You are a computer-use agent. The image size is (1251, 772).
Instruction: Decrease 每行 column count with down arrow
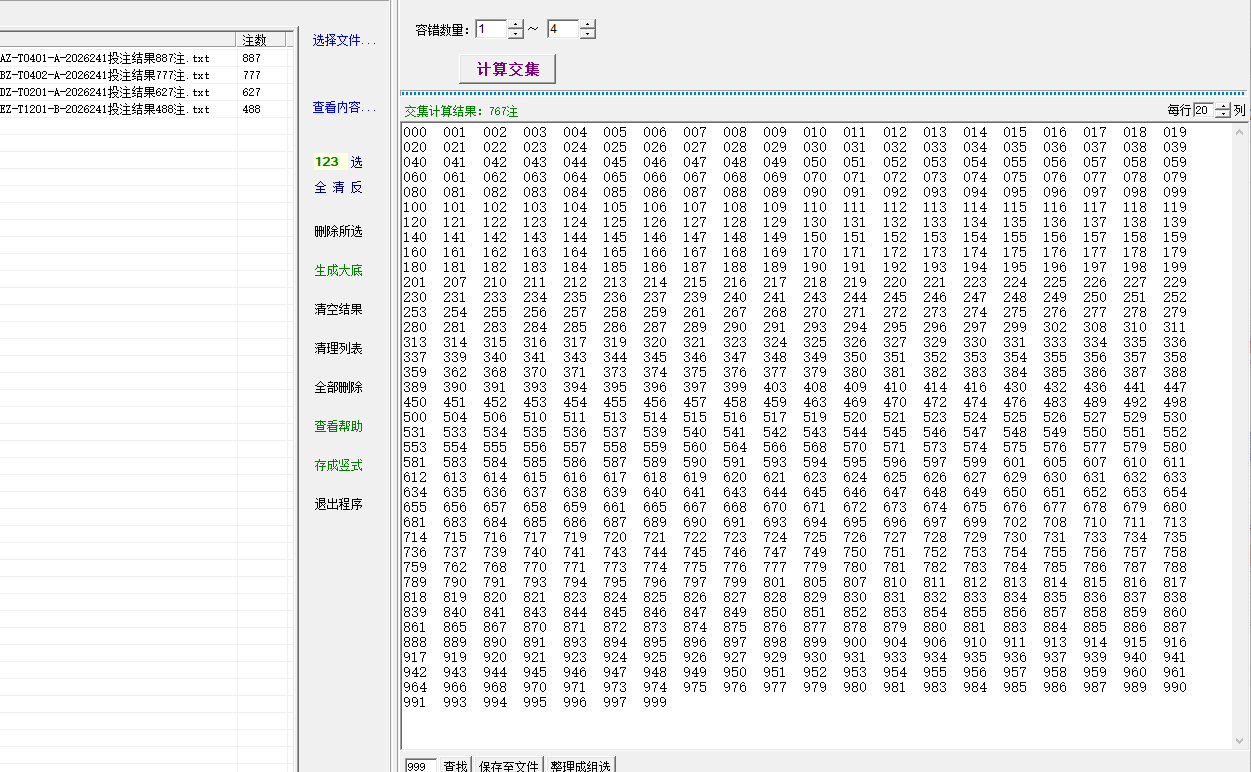(x=1222, y=114)
